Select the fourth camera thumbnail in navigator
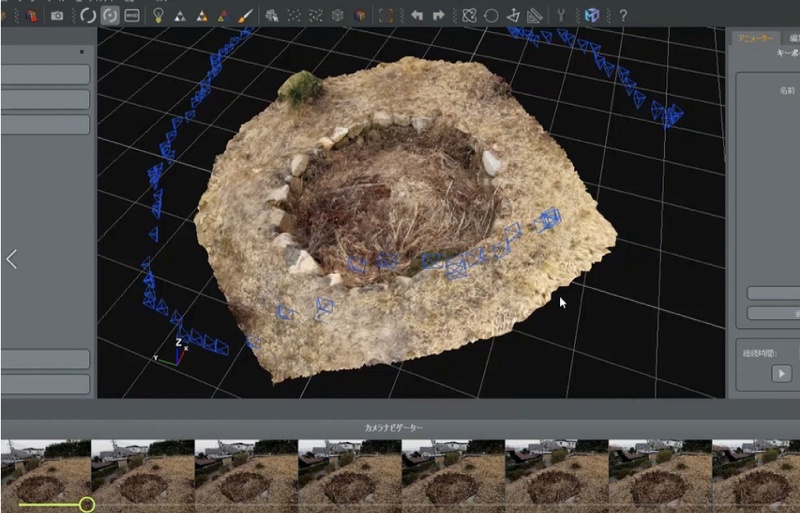Screen dimensions: 800x513 click(348, 472)
